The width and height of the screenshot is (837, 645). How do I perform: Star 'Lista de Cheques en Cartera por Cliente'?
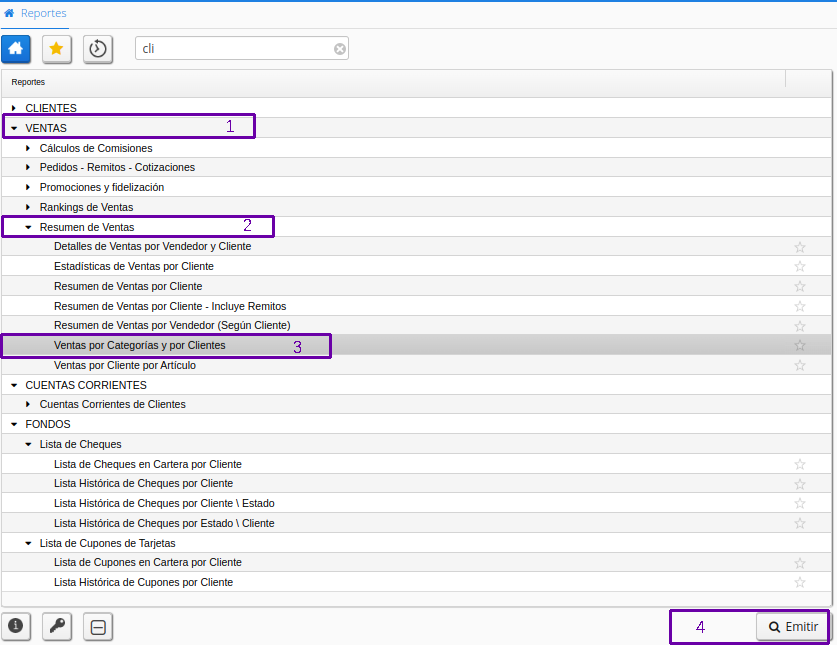799,464
